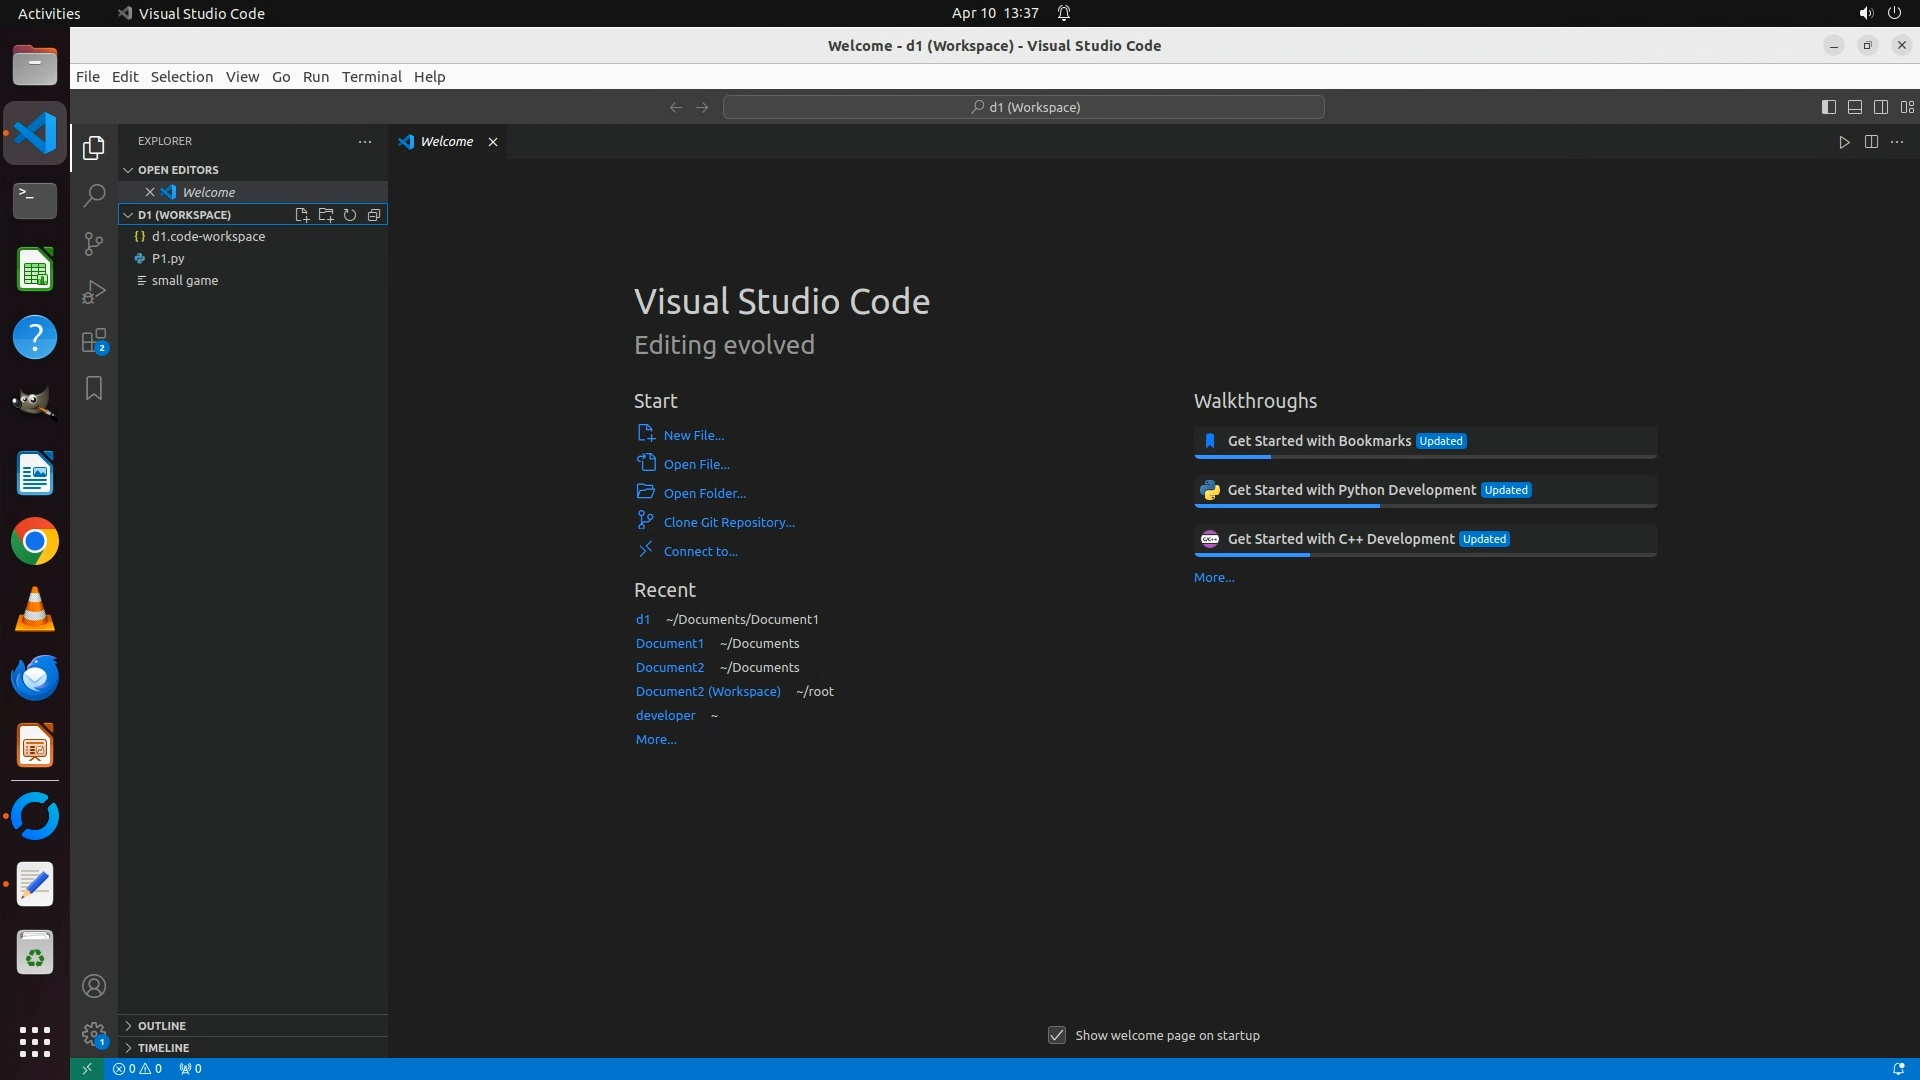
Task: Click the New File icon in explorer header
Action: coord(302,215)
